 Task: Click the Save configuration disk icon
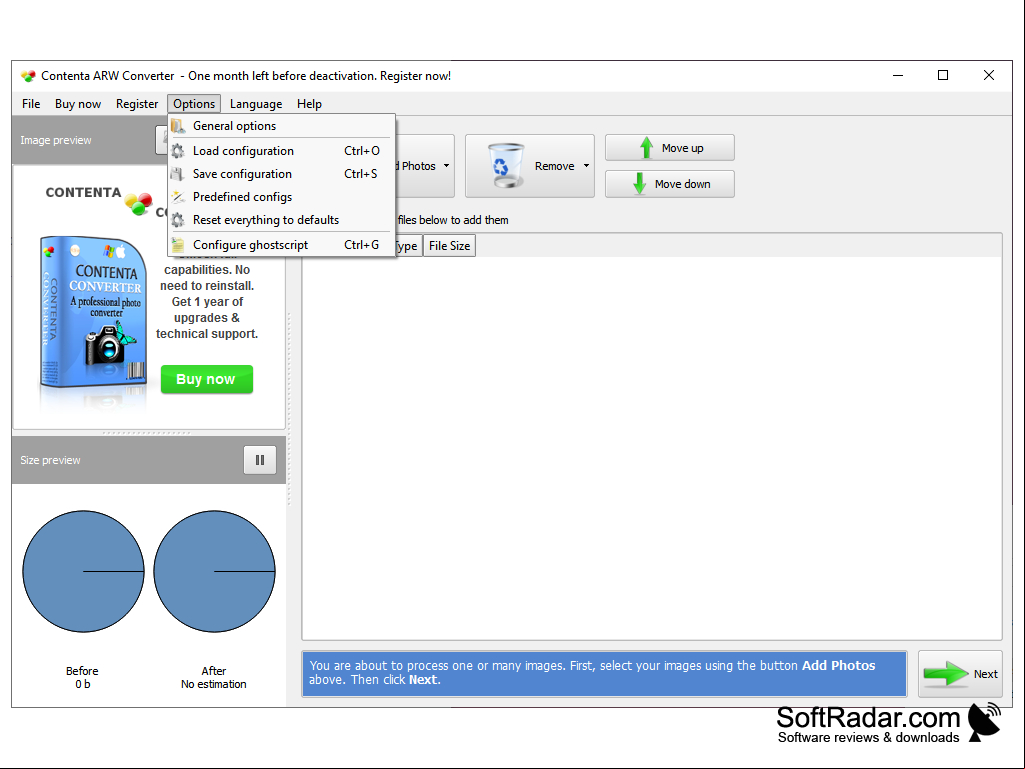point(178,174)
